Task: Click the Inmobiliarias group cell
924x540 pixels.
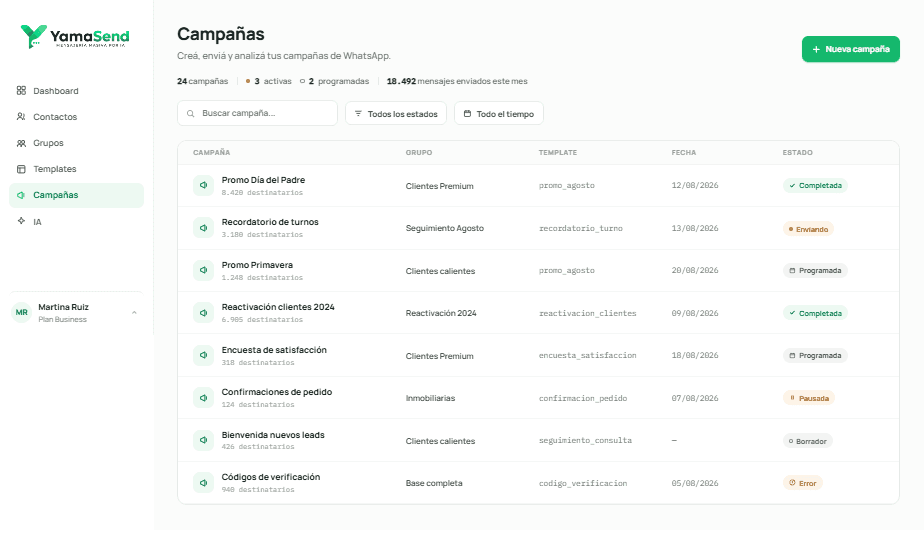Action: 430,398
